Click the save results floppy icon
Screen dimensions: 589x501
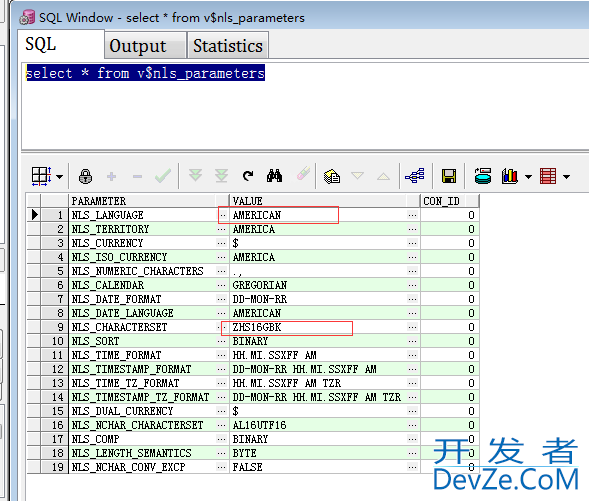pyautogui.click(x=449, y=176)
